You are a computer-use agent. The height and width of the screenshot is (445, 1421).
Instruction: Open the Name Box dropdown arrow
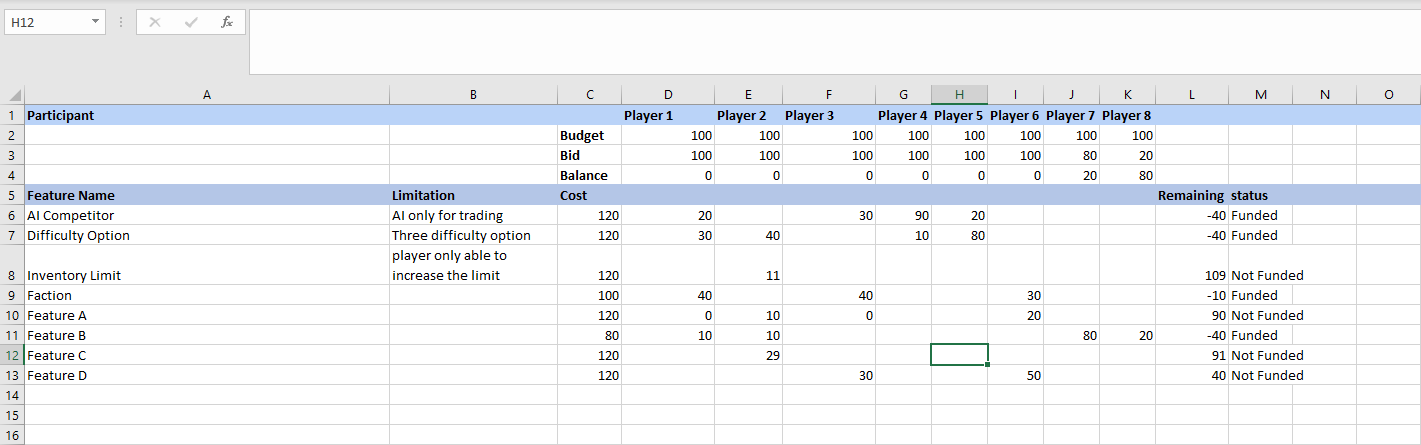click(x=95, y=22)
